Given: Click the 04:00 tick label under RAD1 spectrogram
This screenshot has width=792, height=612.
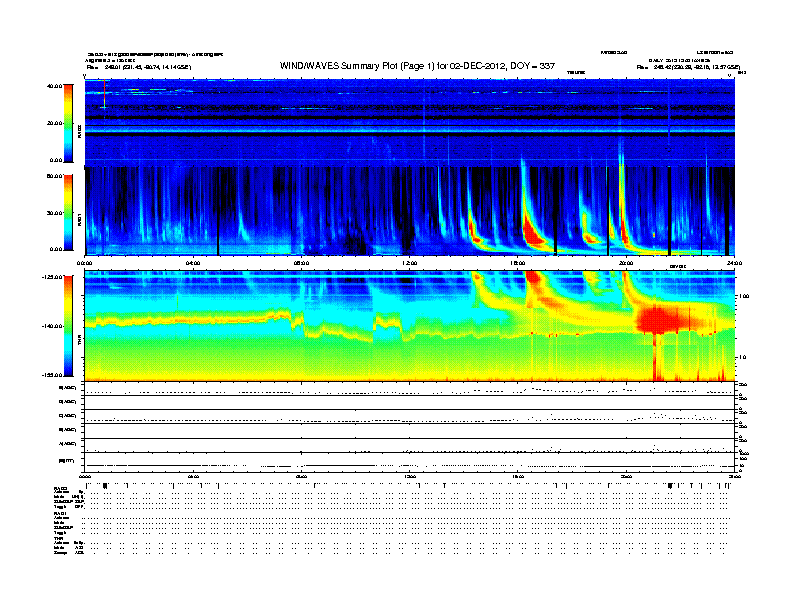Looking at the screenshot, I should (193, 263).
